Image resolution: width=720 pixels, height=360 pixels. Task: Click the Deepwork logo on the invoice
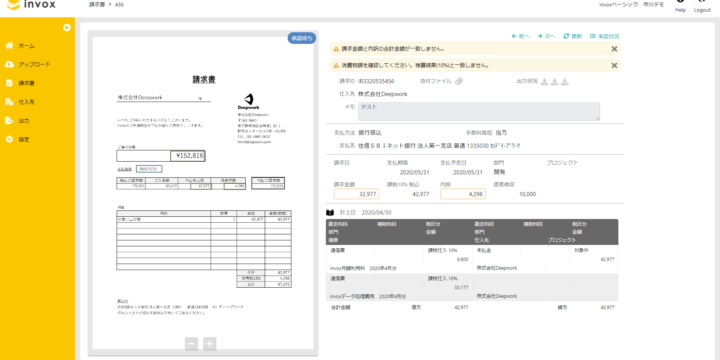(x=248, y=101)
